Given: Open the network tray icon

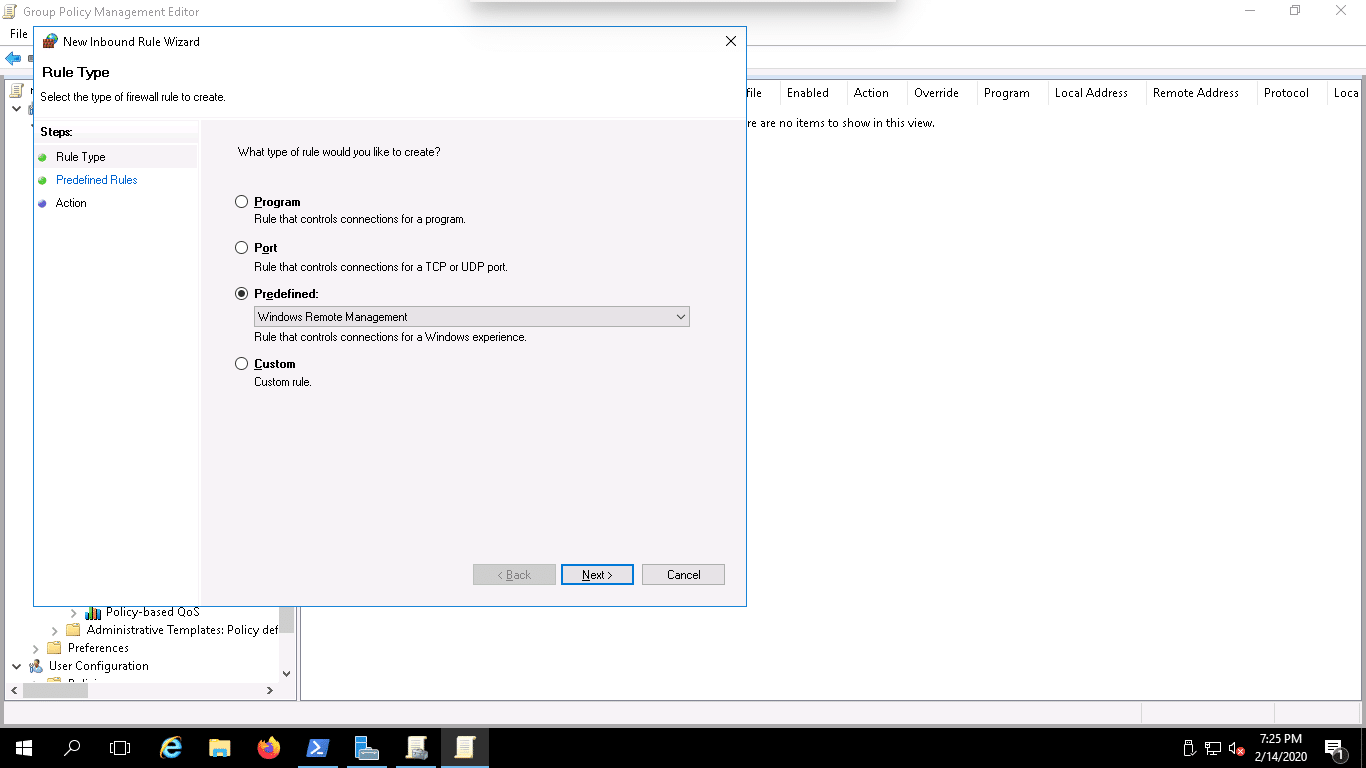Looking at the screenshot, I should 1213,748.
